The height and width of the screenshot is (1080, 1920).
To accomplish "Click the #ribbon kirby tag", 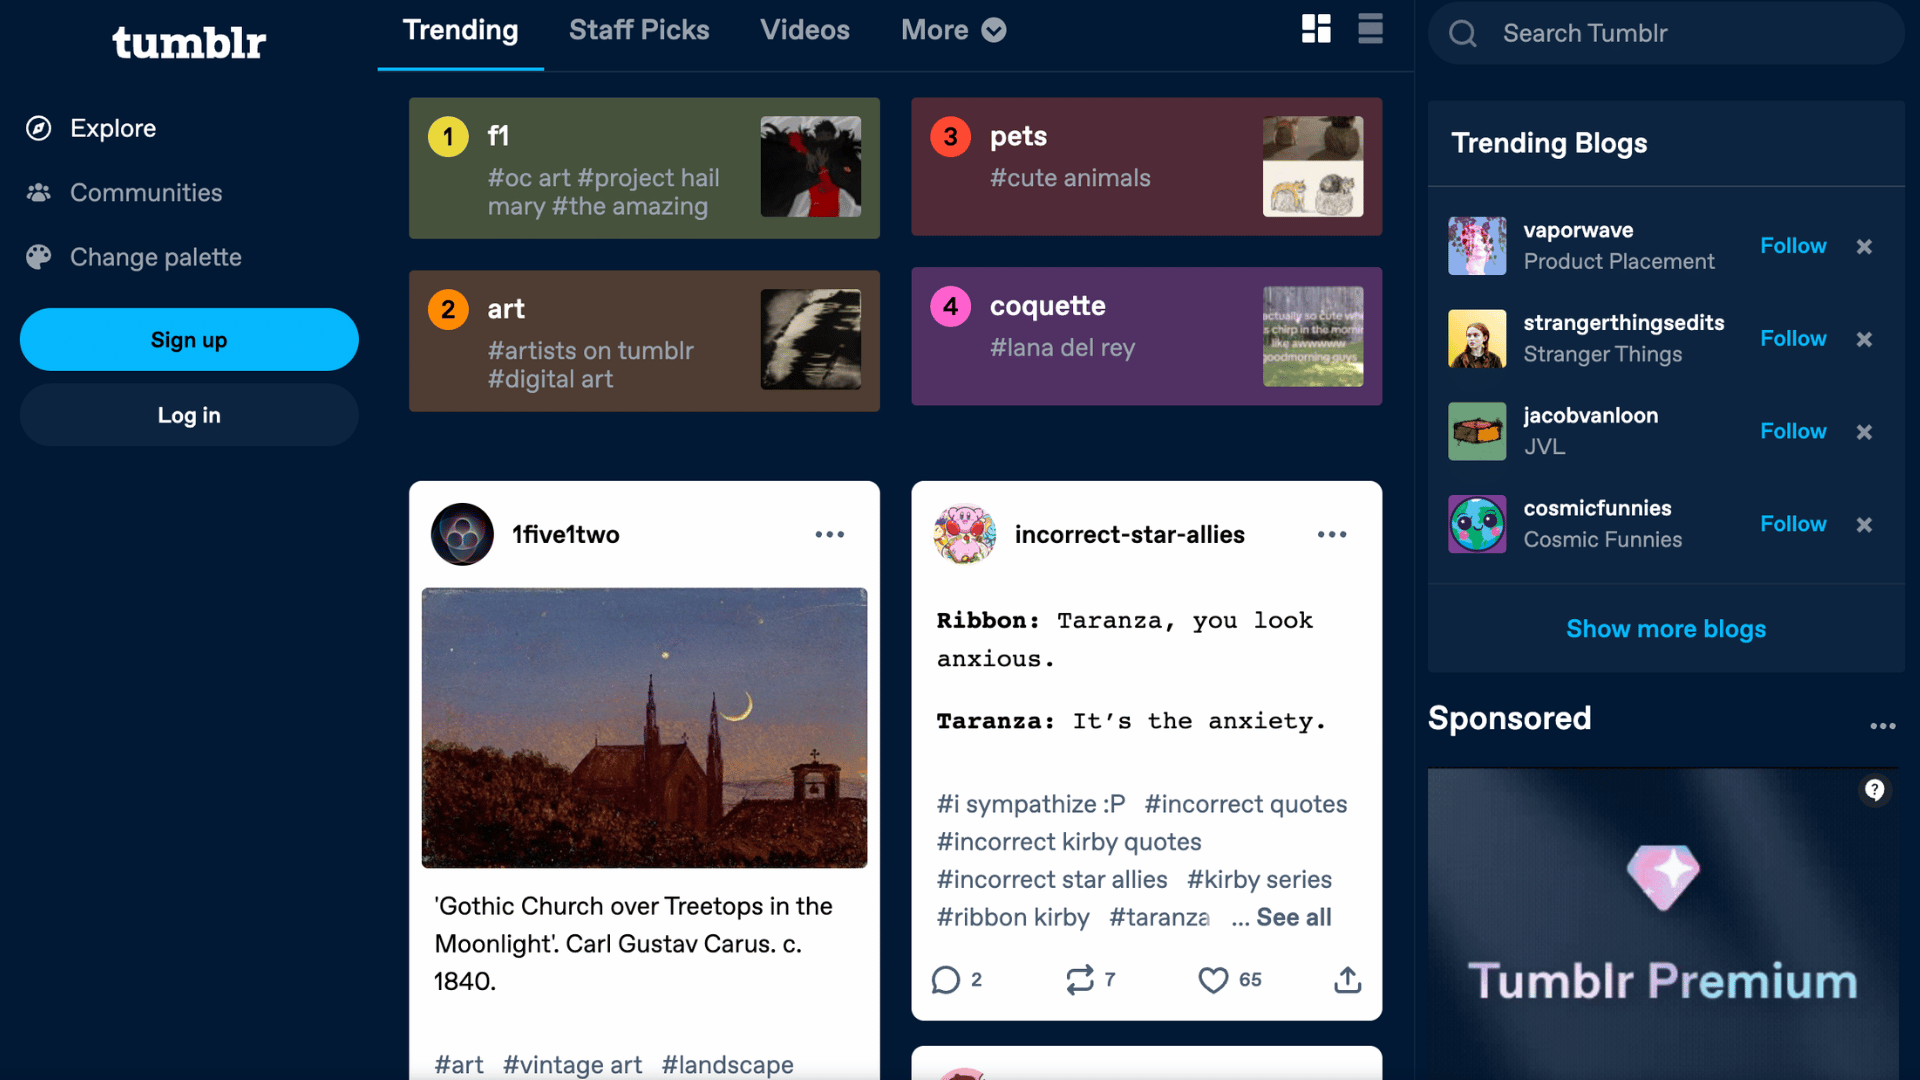I will click(x=1013, y=917).
